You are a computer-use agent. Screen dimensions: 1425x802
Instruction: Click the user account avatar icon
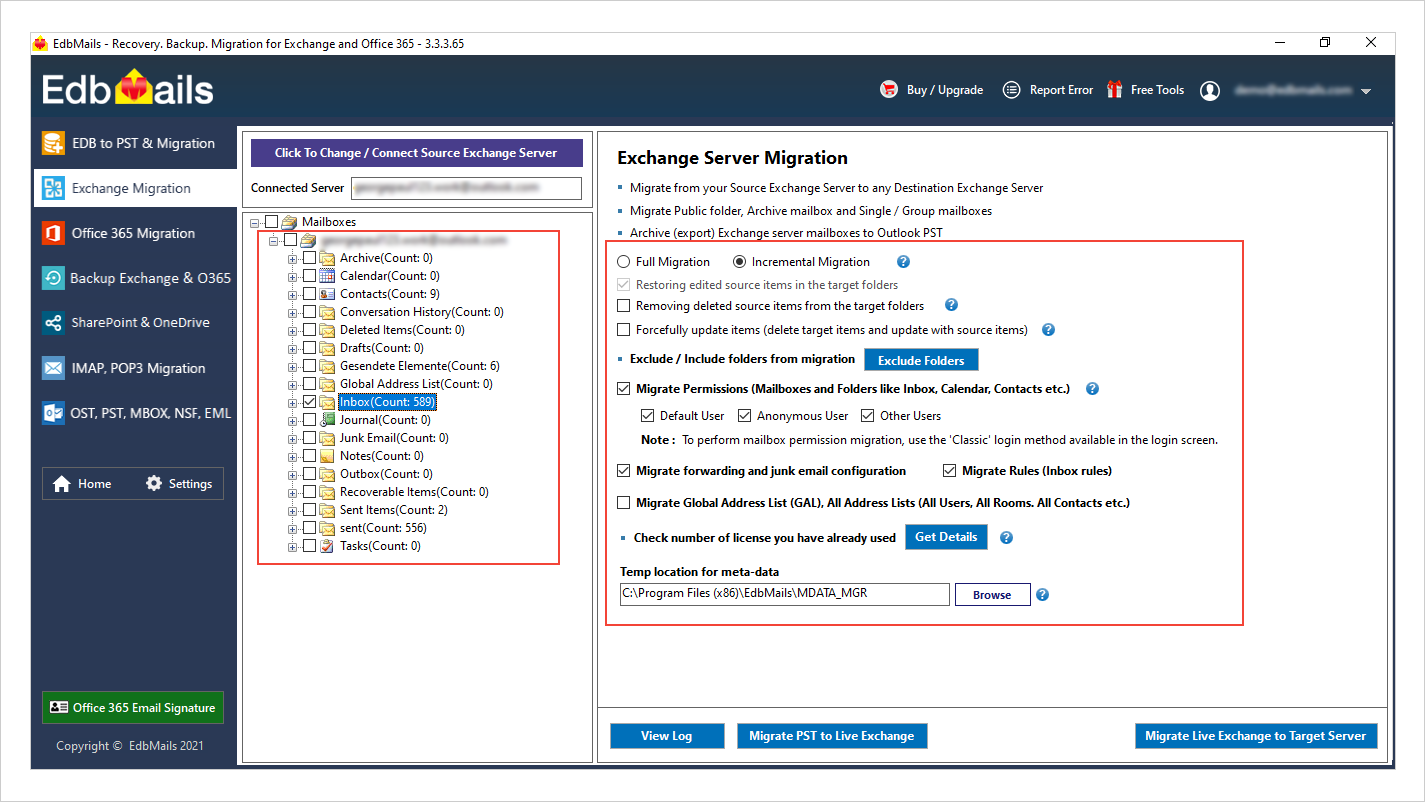click(1210, 90)
